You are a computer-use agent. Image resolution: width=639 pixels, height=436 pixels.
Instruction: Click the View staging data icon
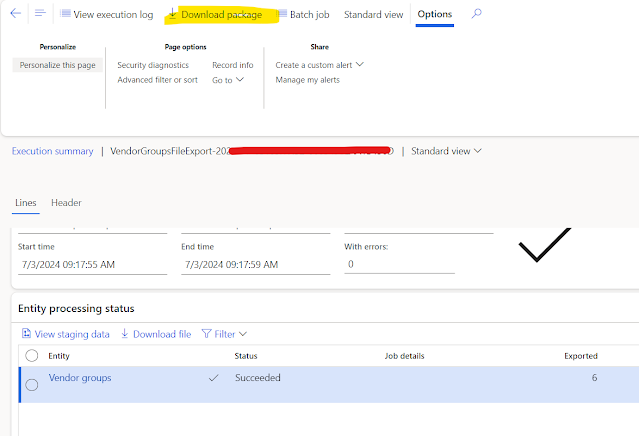26,334
